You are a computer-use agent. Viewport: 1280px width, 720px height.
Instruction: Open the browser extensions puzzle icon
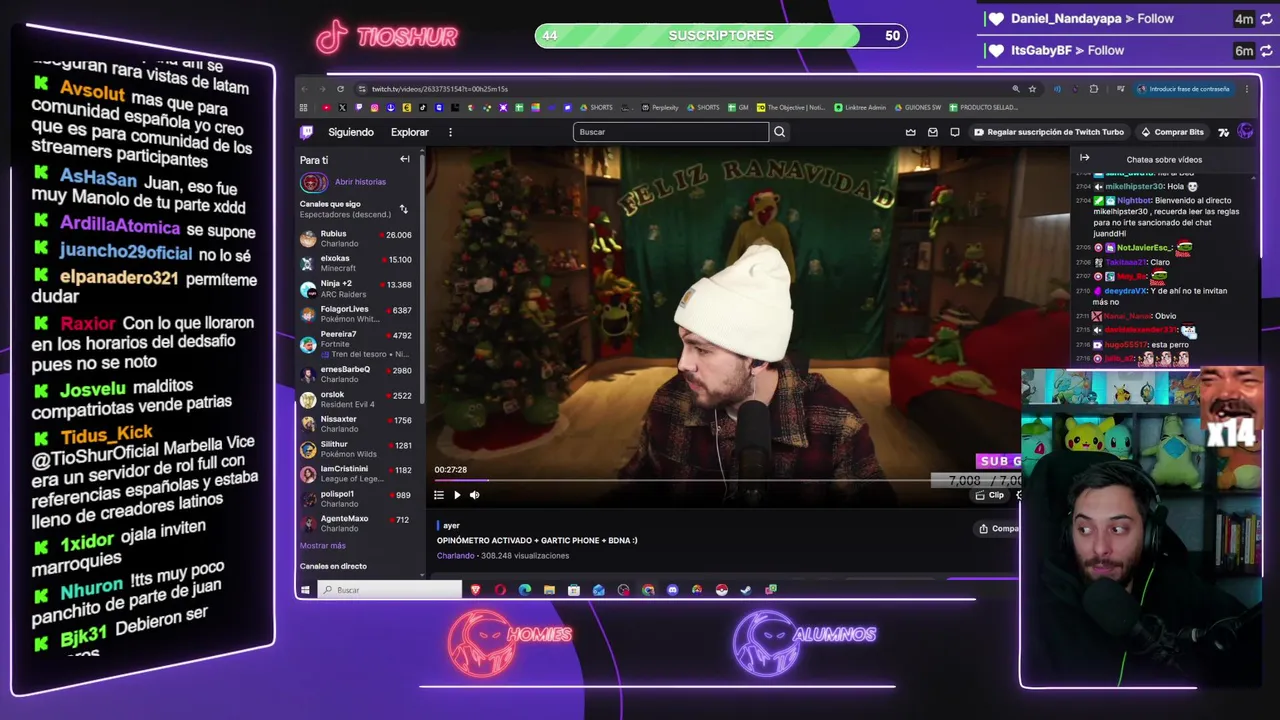tap(1094, 89)
